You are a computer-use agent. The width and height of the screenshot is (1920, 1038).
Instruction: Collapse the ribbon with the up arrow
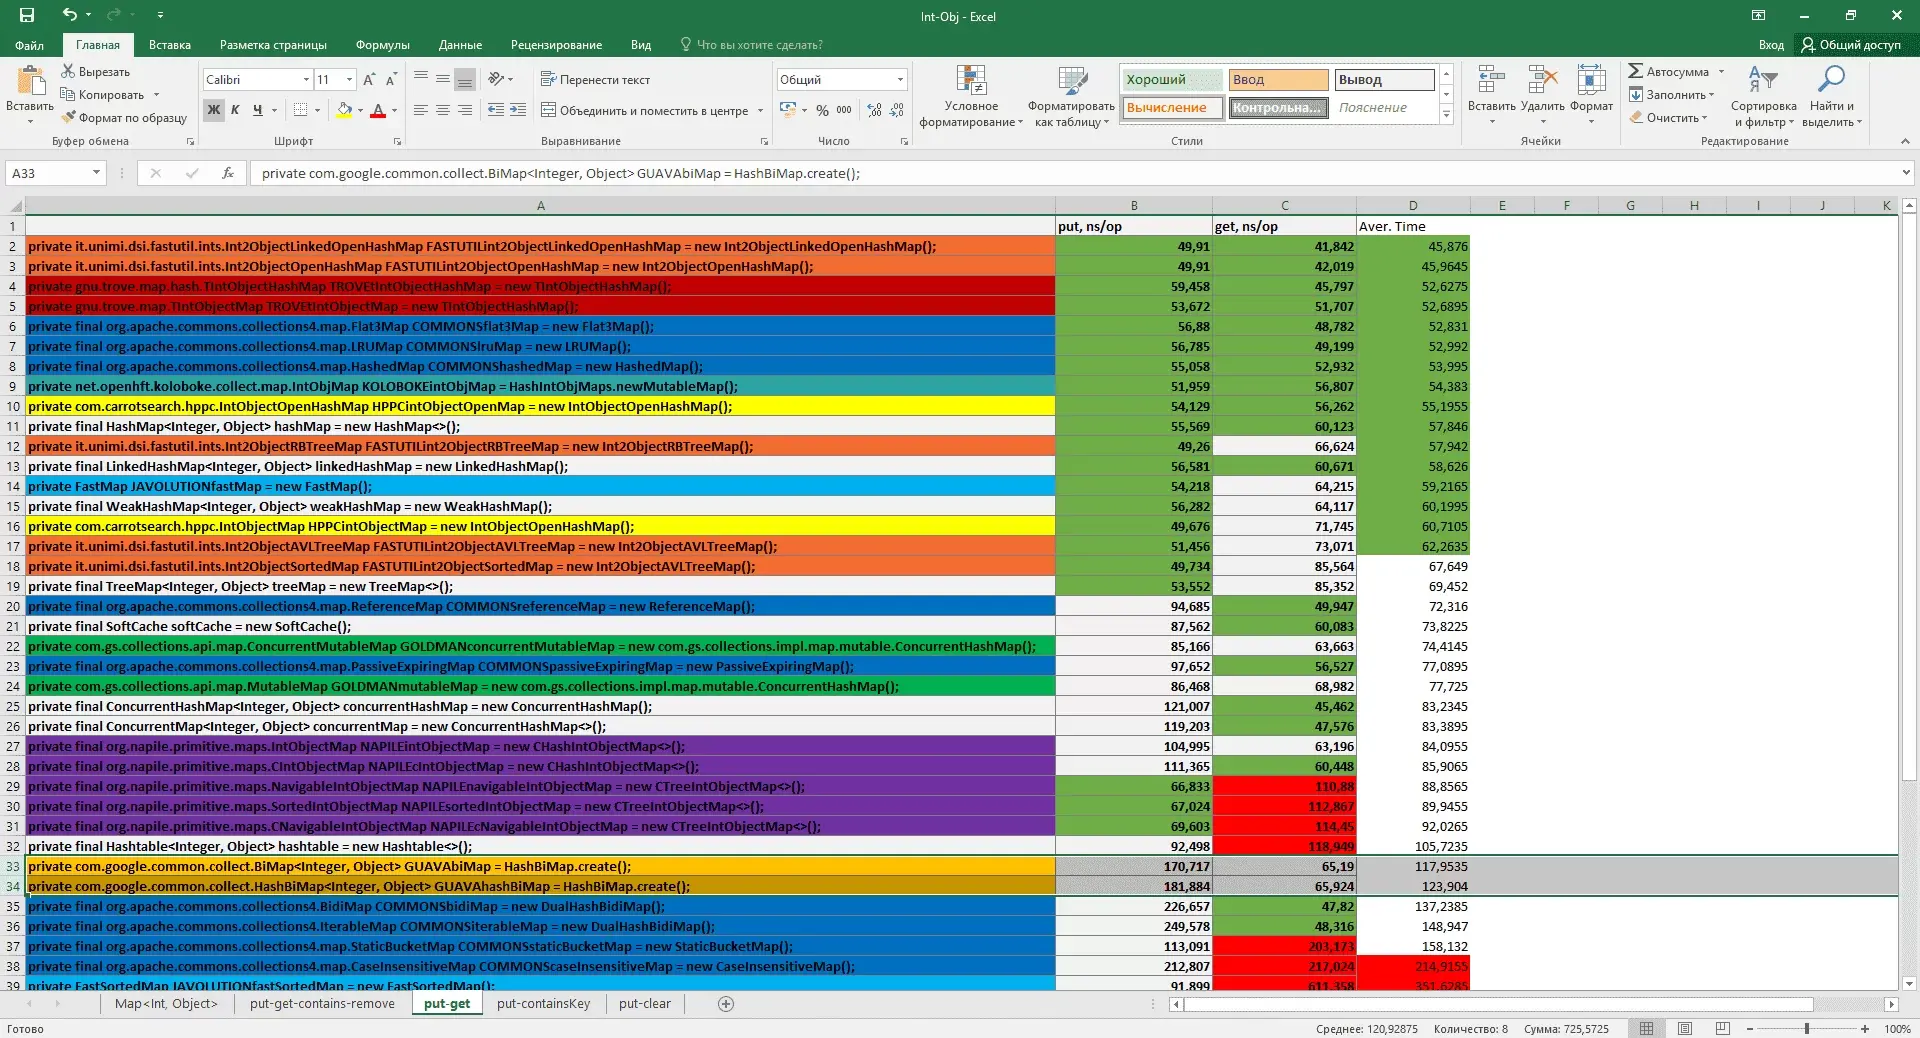pyautogui.click(x=1905, y=141)
